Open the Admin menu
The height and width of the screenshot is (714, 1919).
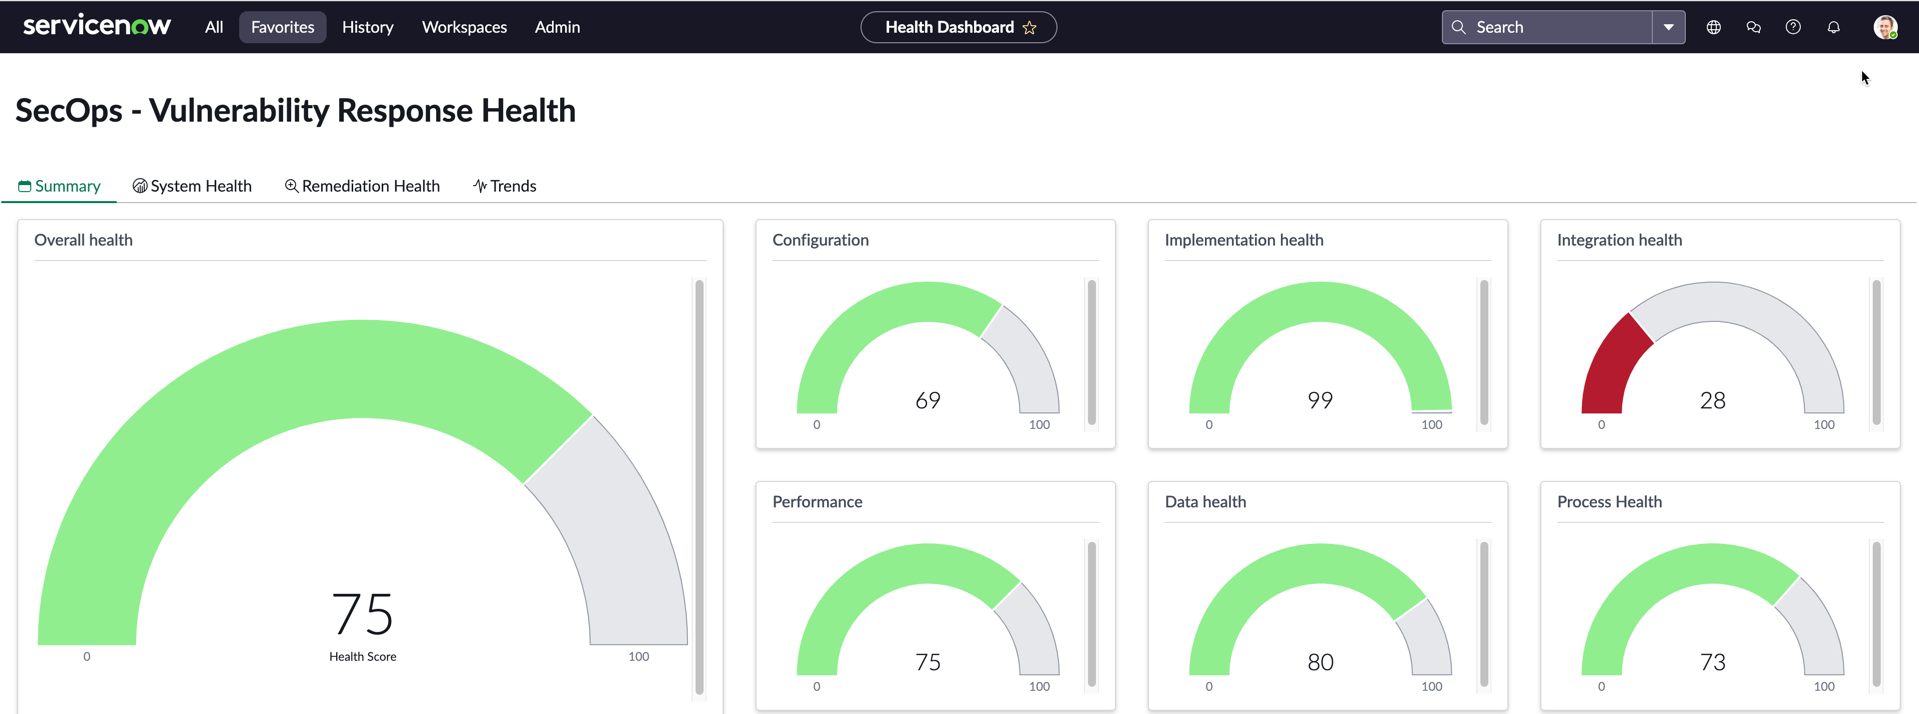(557, 27)
